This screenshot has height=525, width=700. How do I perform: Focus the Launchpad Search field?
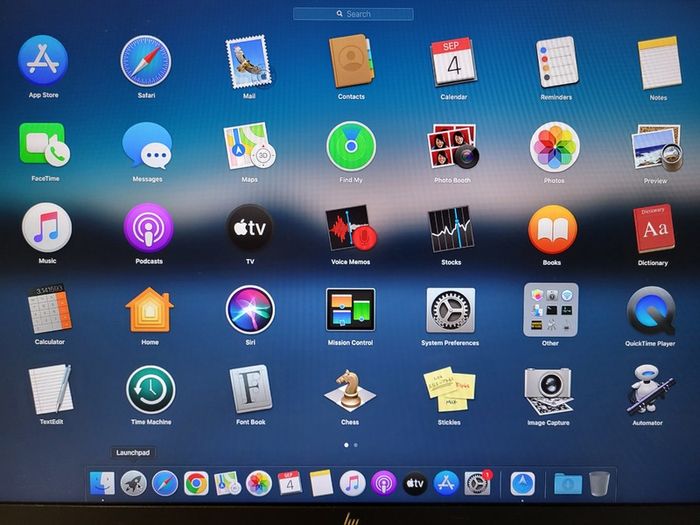[353, 14]
